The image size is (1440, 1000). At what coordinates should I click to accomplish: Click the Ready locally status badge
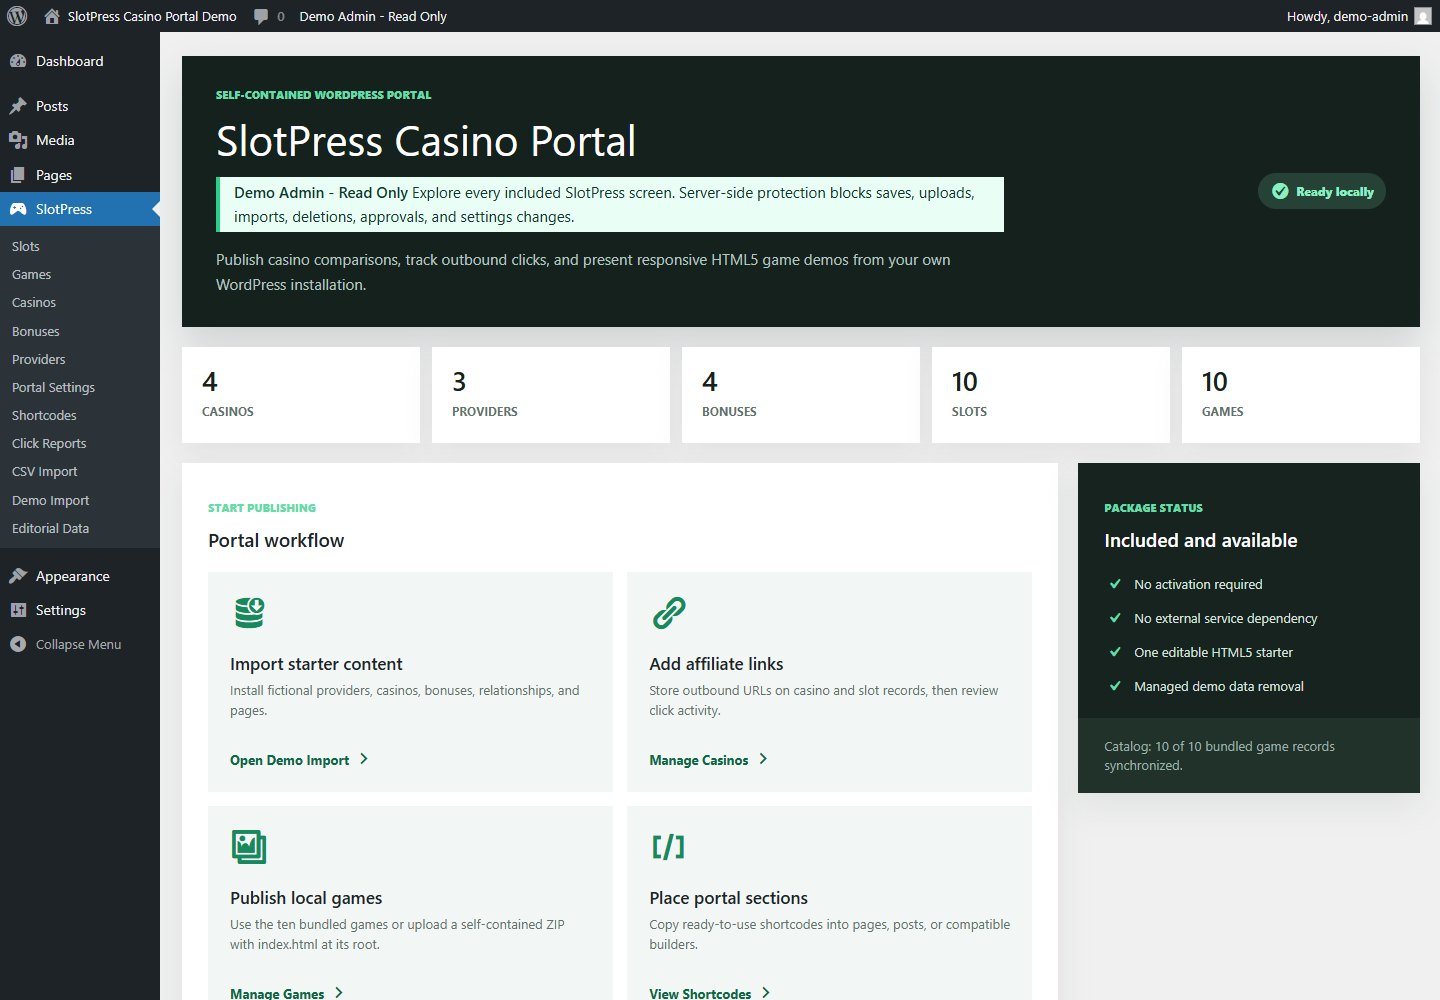click(x=1322, y=191)
